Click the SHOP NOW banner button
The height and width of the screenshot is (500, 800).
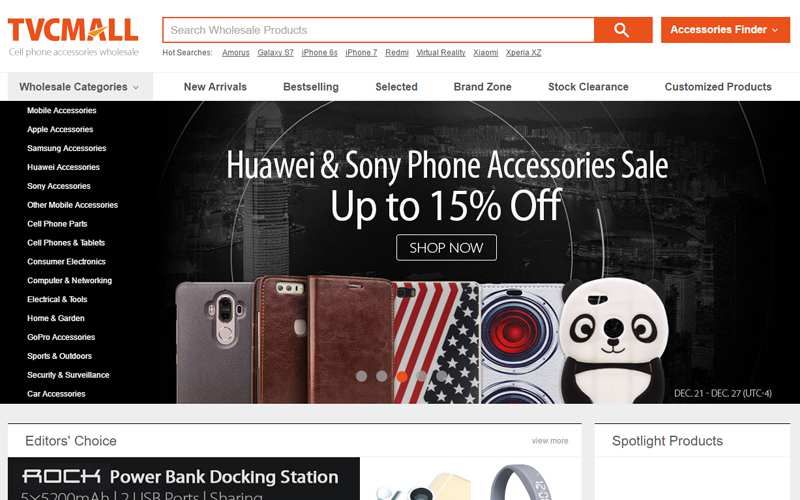coord(446,247)
